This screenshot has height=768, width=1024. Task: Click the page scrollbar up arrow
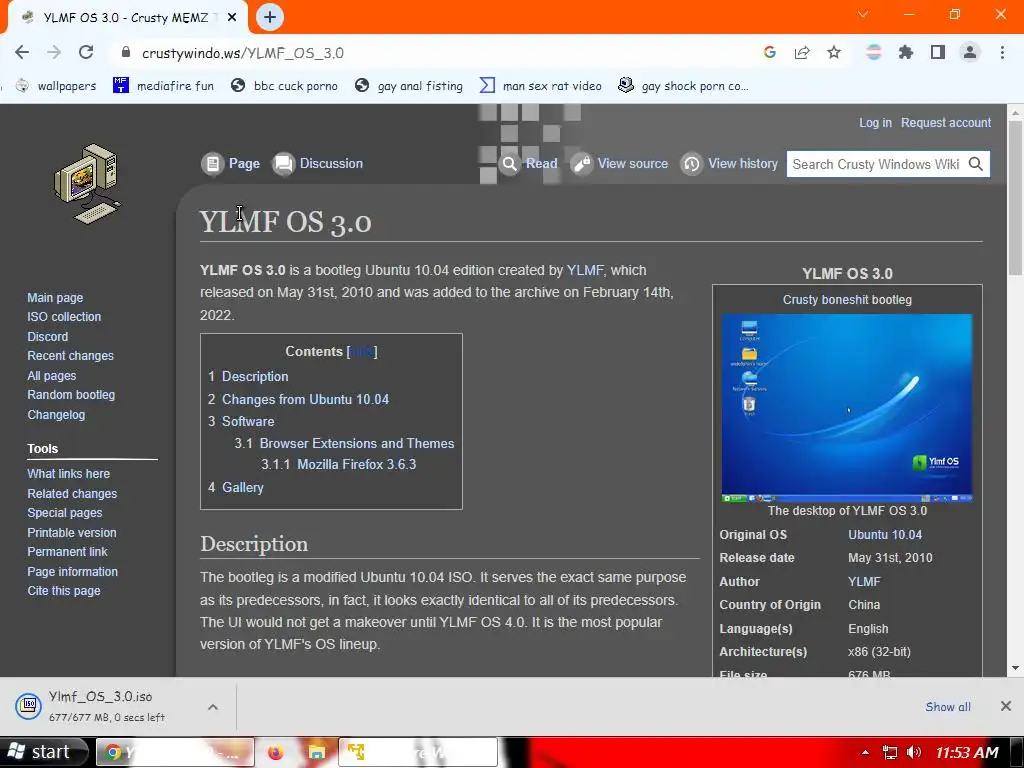(x=1015, y=112)
